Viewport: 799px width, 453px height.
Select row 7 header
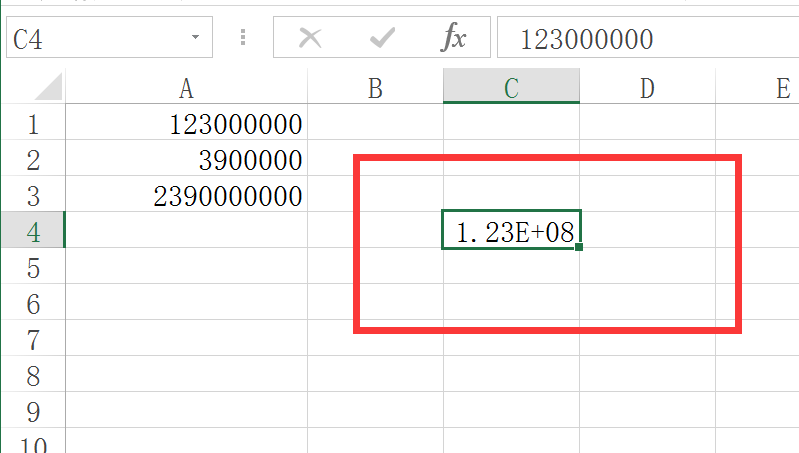pyautogui.click(x=33, y=338)
